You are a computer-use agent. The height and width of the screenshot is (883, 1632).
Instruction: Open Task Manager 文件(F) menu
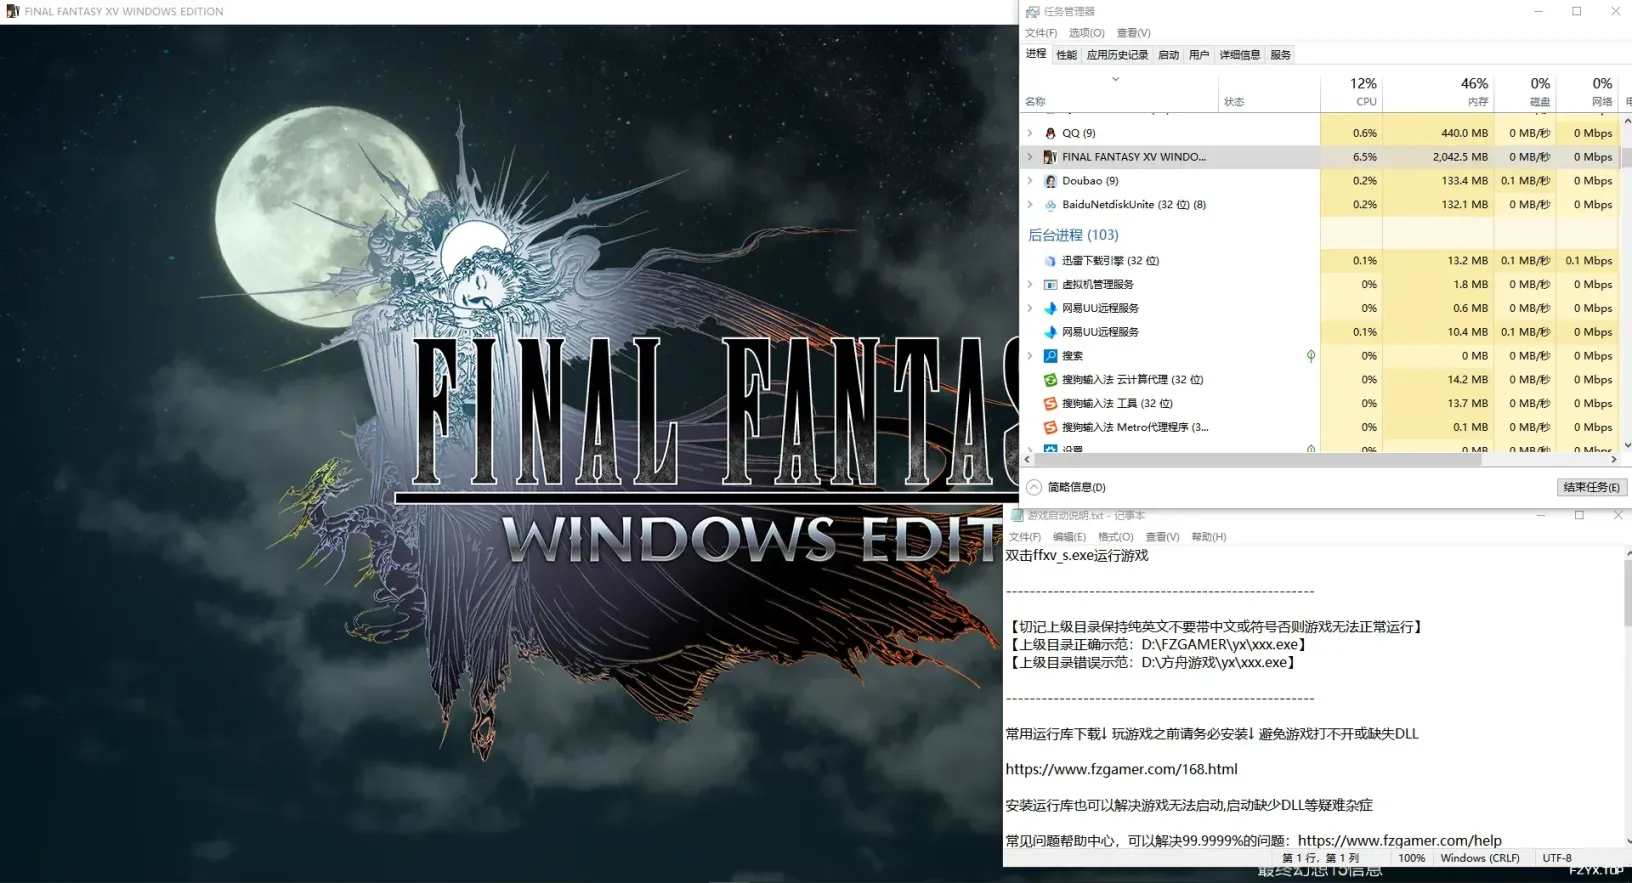tap(1041, 33)
